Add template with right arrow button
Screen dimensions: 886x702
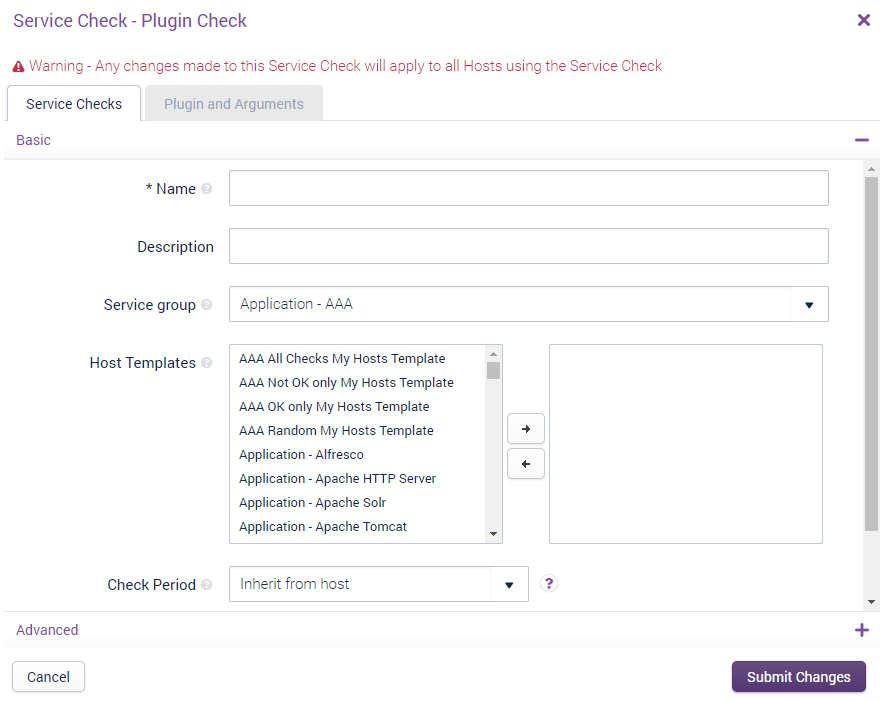[526, 429]
